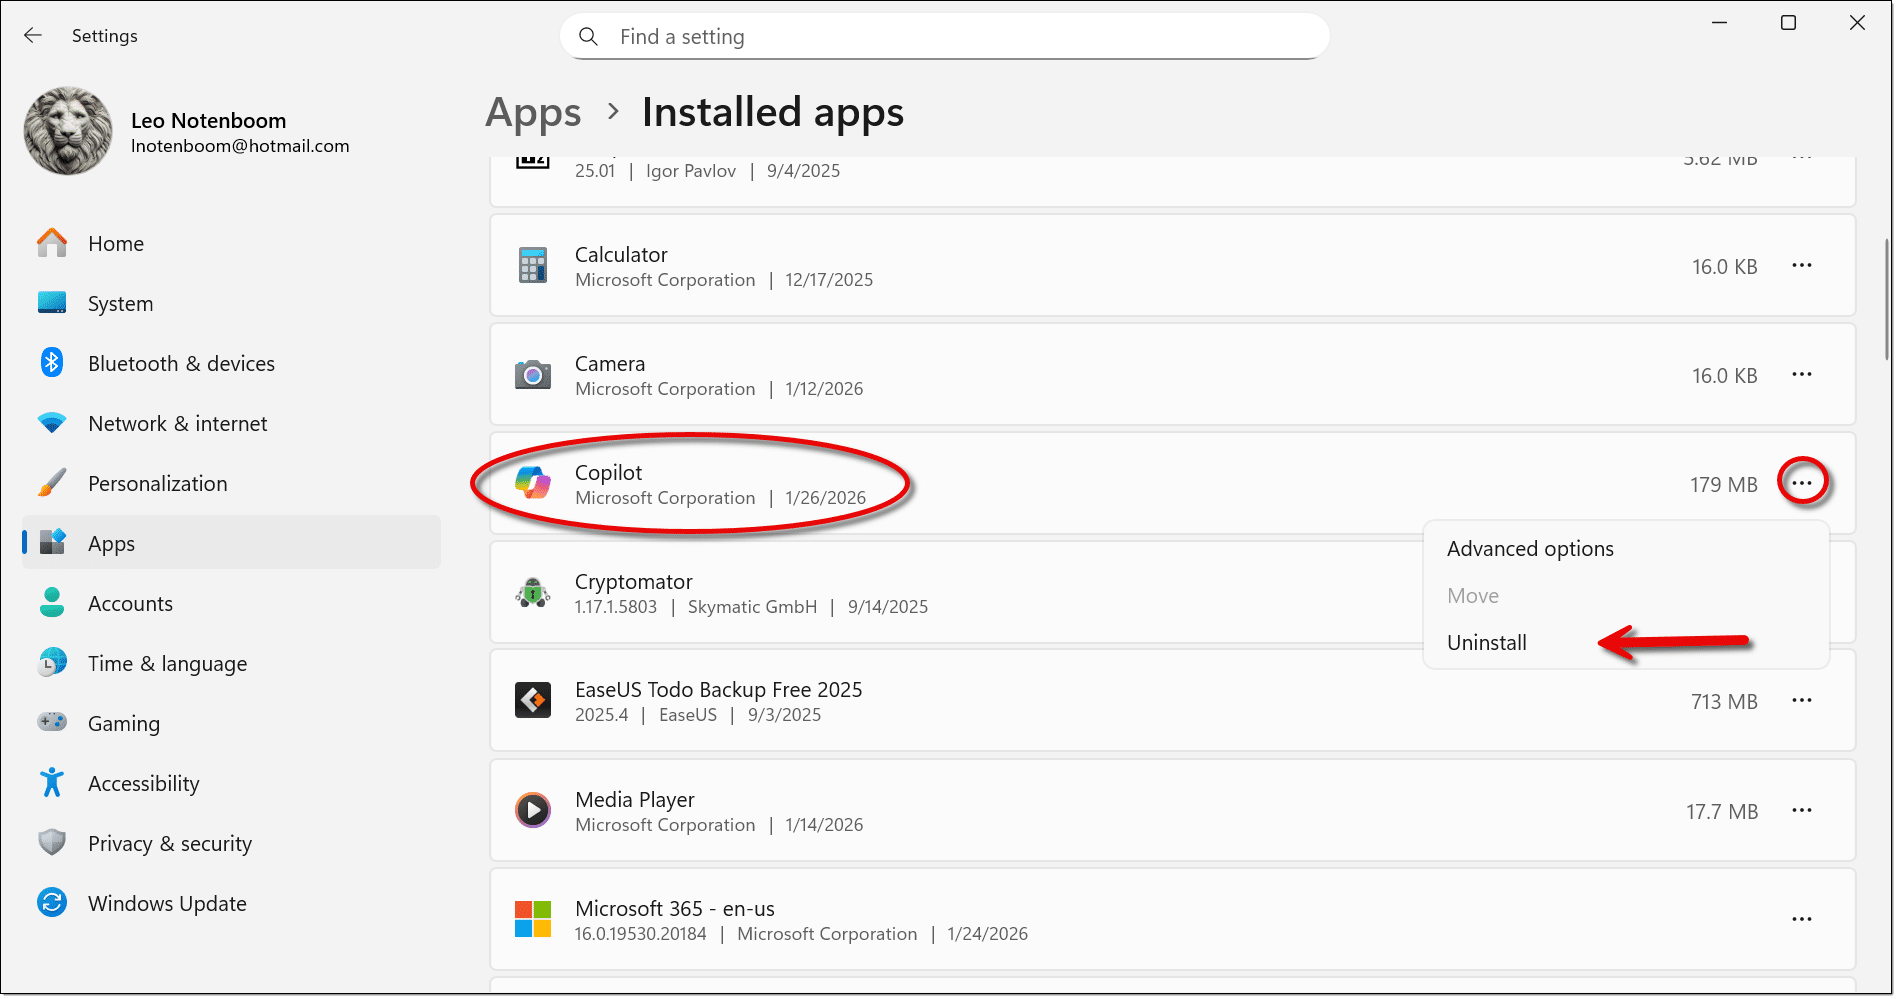Viewport: 1897px width, 999px height.
Task: Click the Copilot app icon
Action: click(532, 484)
